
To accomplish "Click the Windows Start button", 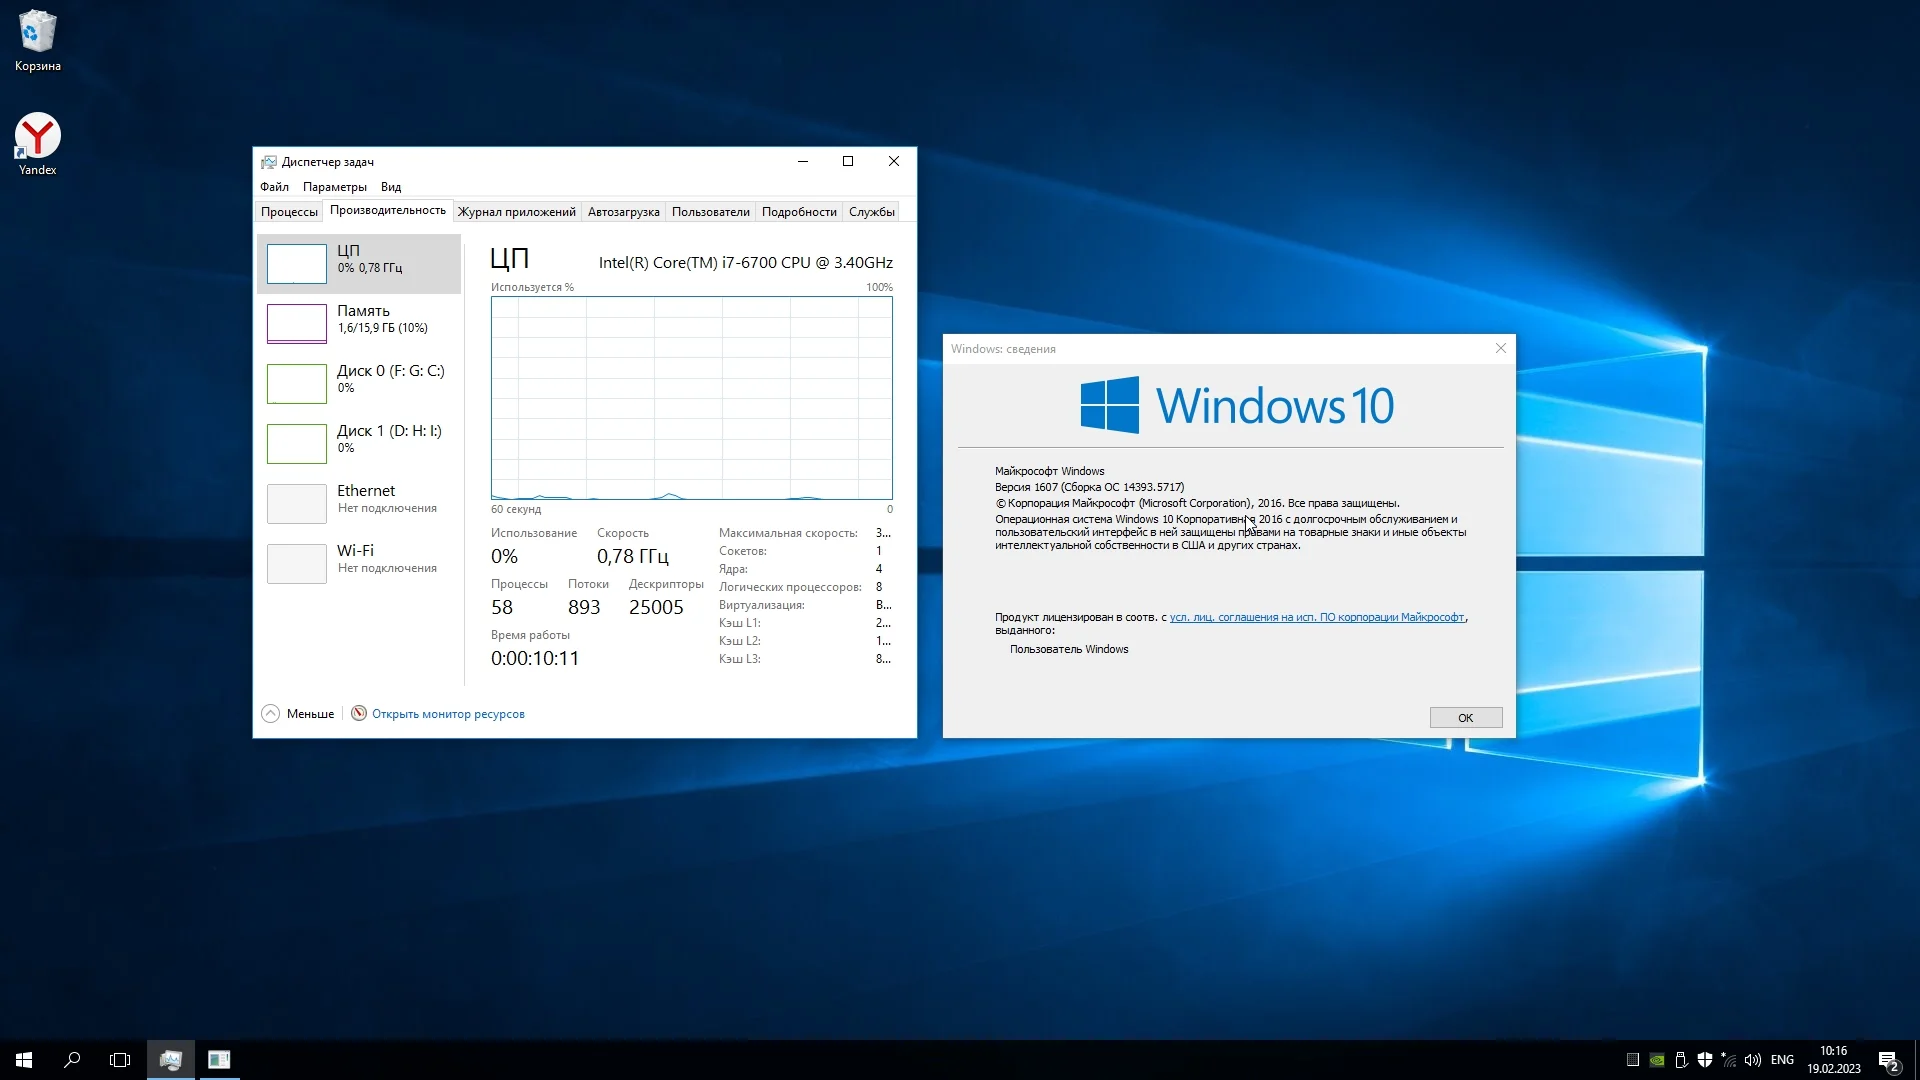I will point(24,1060).
